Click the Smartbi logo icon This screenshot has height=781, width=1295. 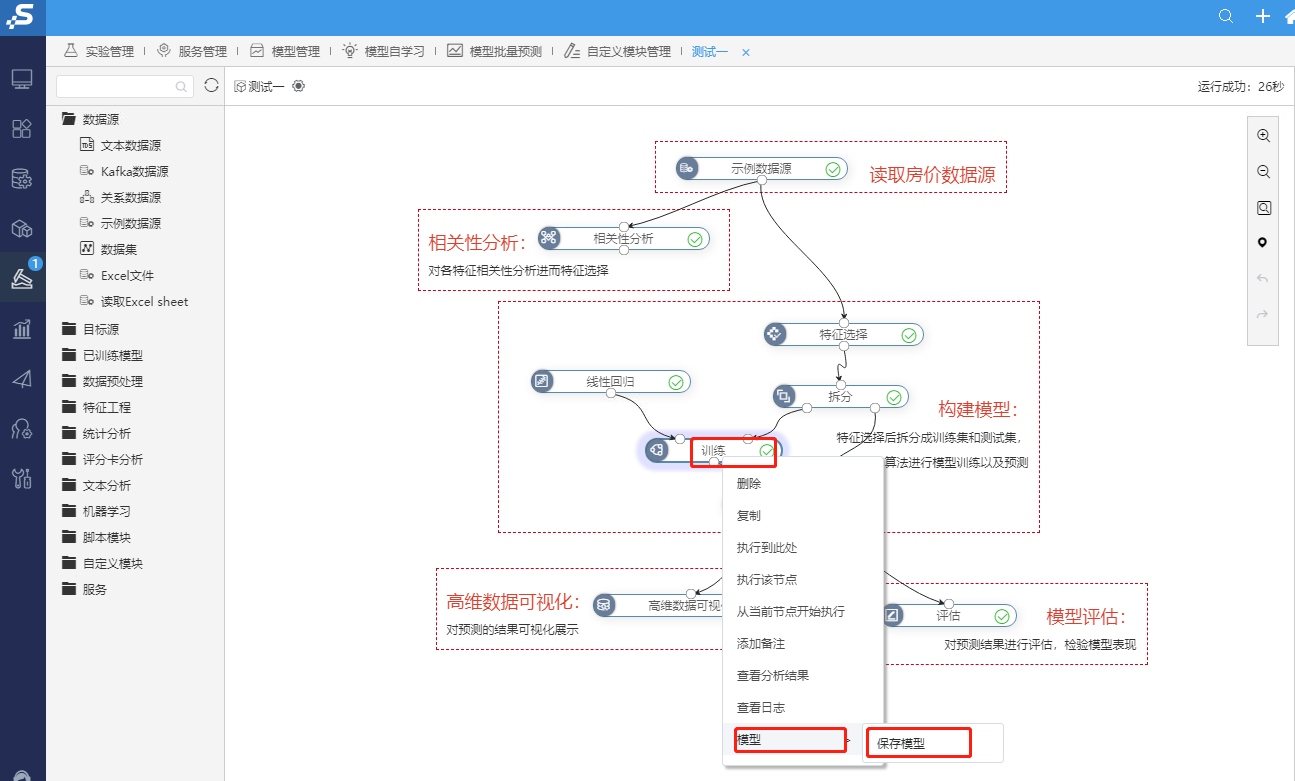click(x=22, y=16)
